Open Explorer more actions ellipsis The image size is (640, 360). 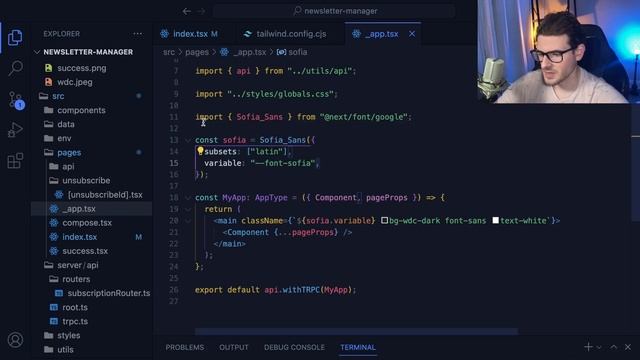click(x=138, y=34)
